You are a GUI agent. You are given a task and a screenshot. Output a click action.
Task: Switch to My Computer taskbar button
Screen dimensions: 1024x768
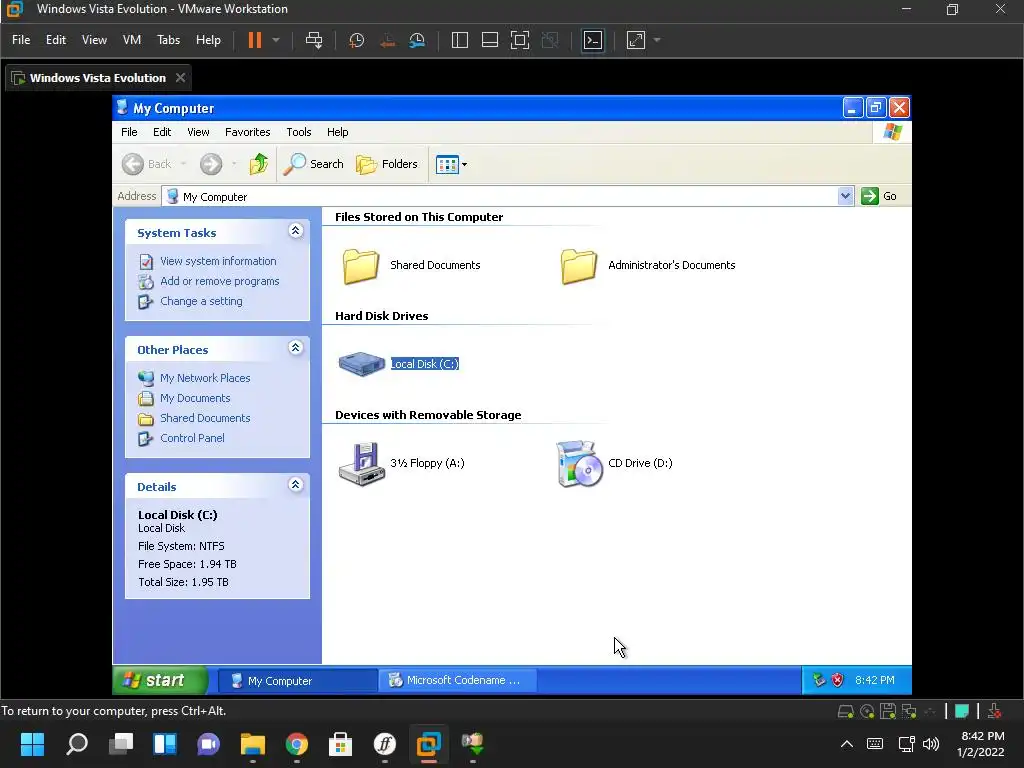pos(297,680)
